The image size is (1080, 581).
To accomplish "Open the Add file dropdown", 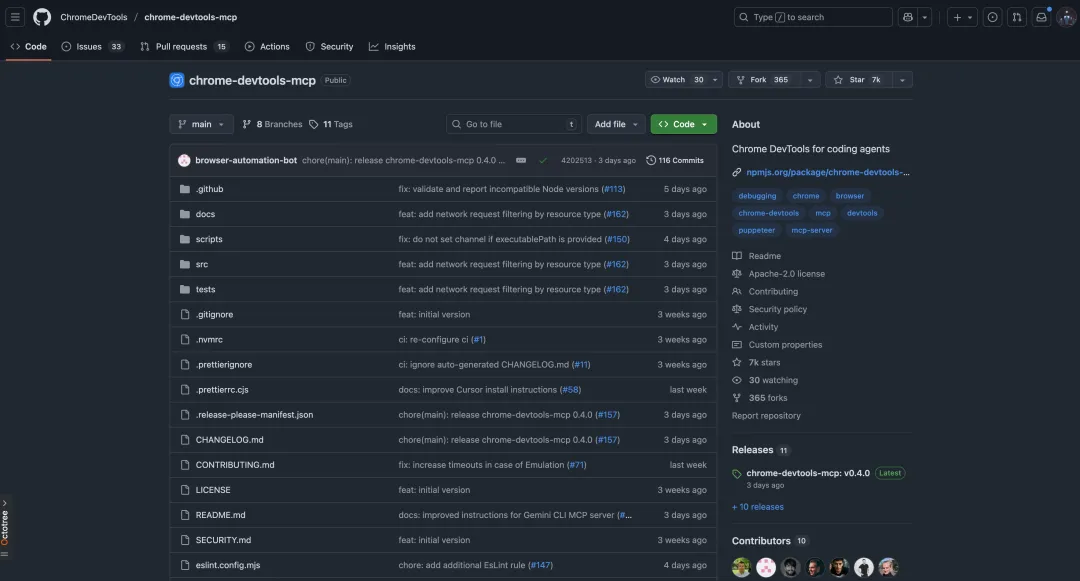I will [616, 125].
